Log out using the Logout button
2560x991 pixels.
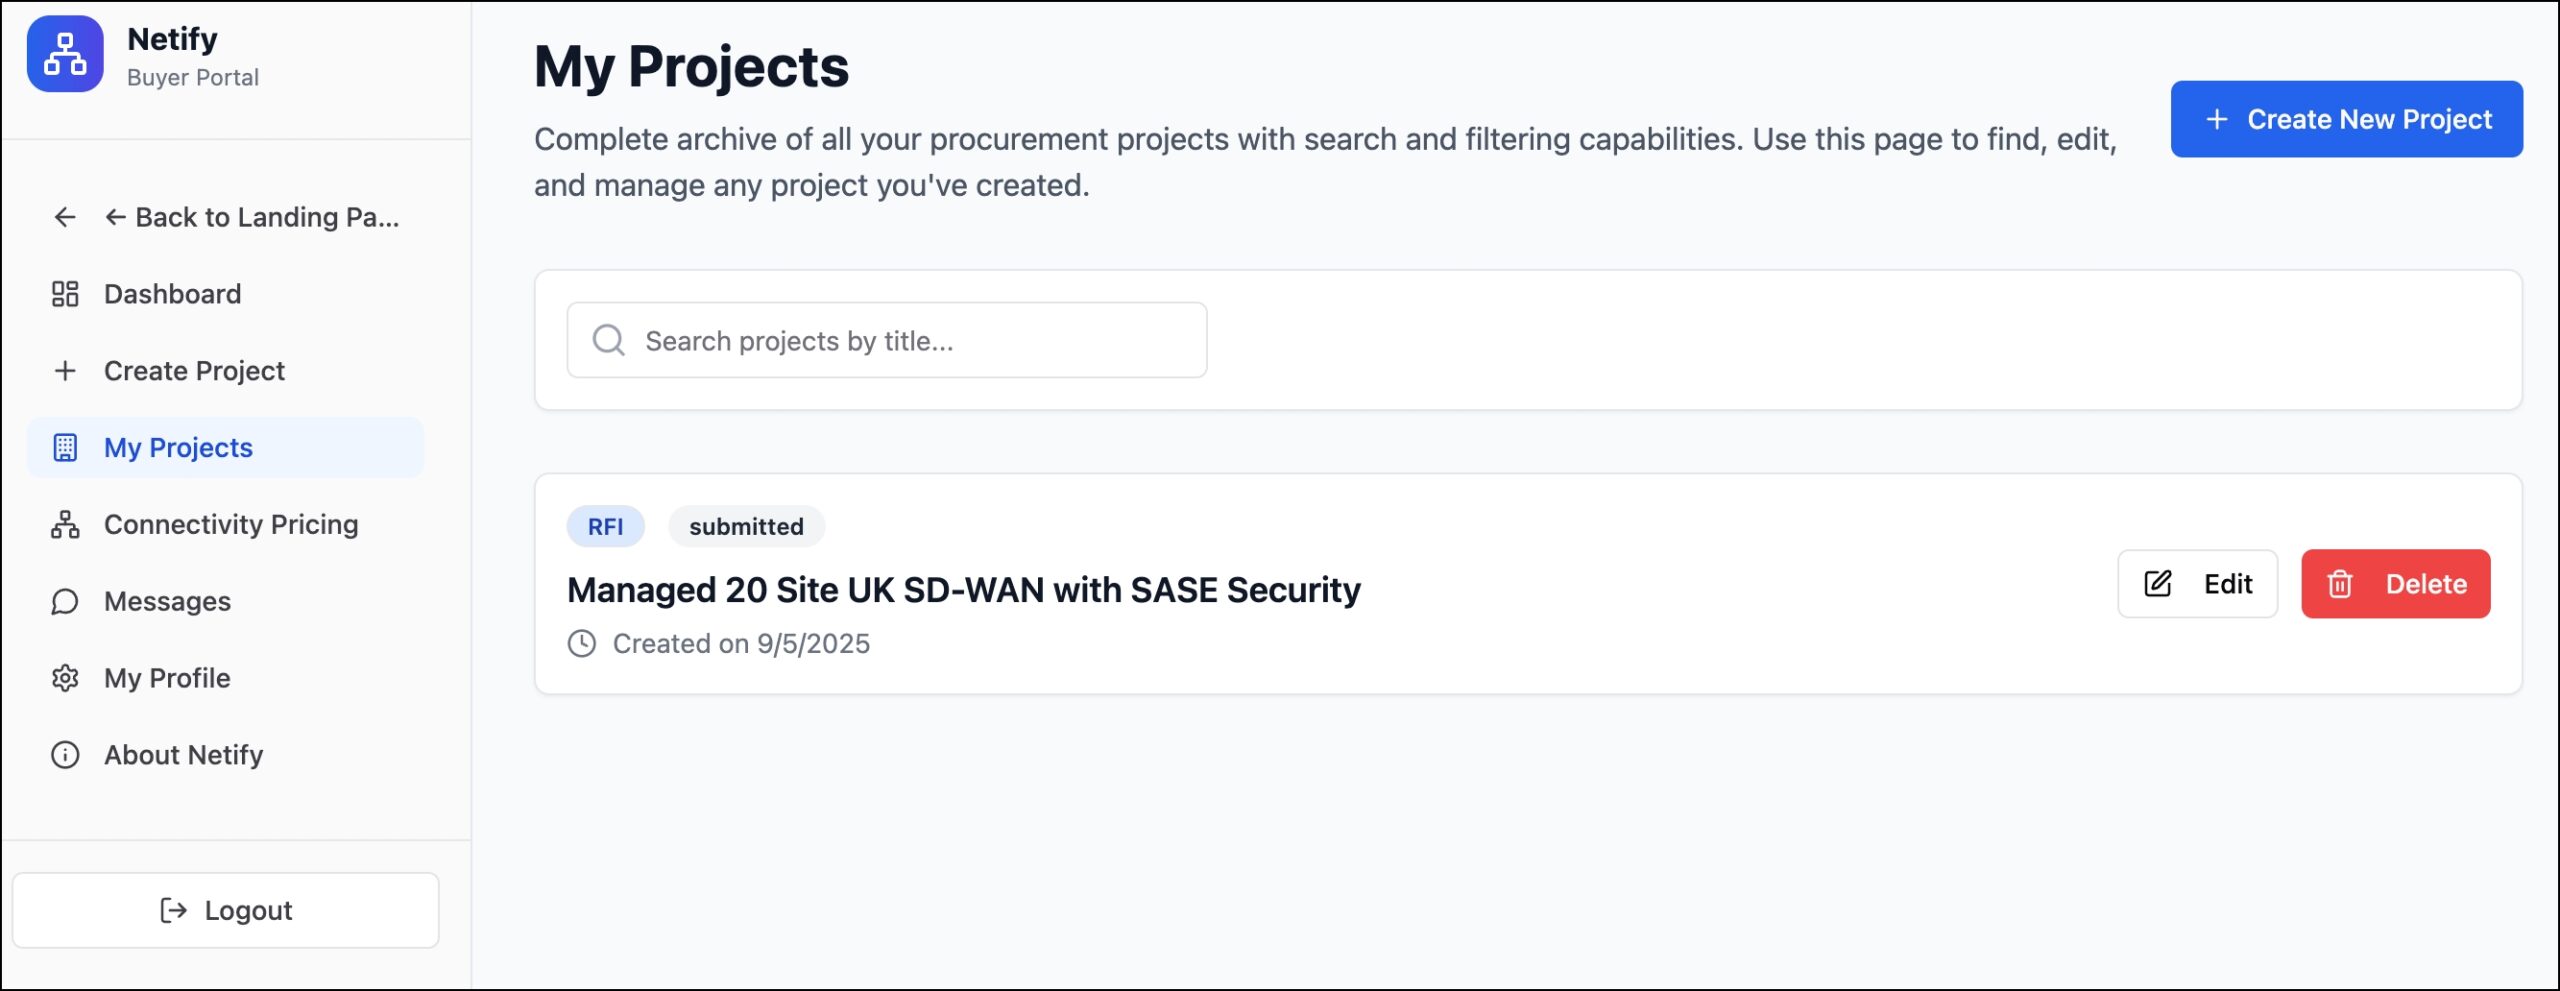pyautogui.click(x=226, y=910)
